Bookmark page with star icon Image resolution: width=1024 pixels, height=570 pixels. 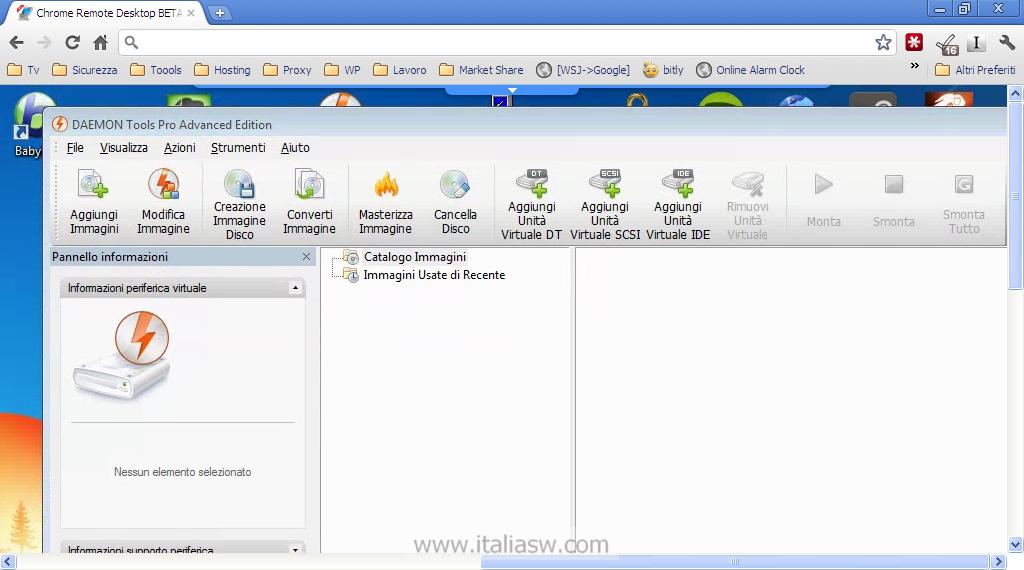click(883, 42)
